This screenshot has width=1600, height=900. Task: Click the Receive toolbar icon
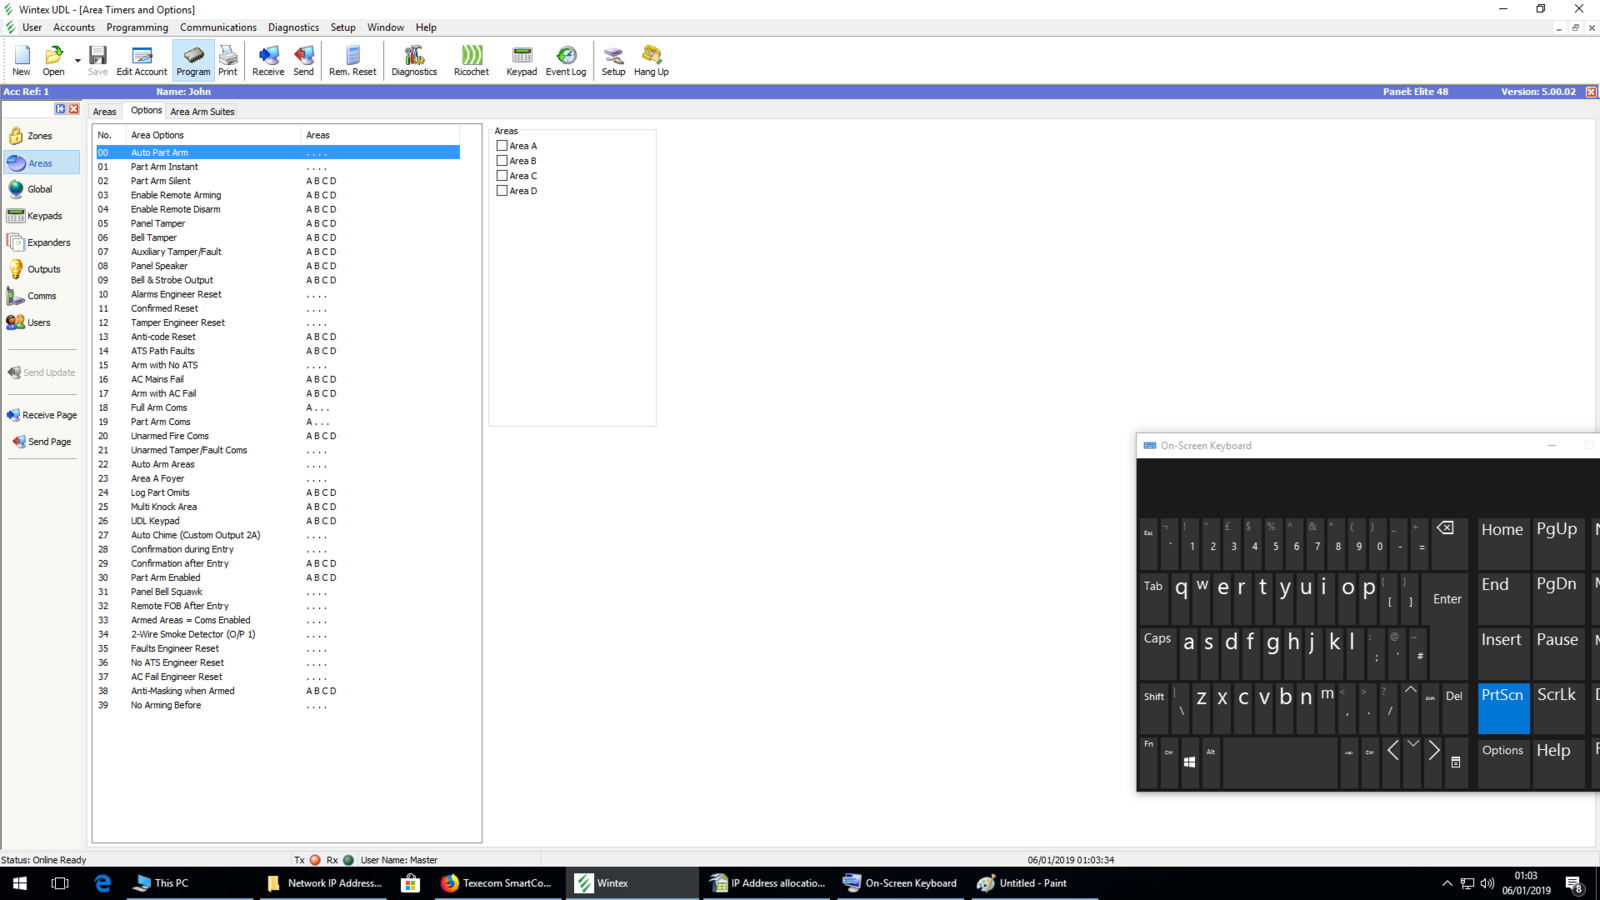pos(268,60)
